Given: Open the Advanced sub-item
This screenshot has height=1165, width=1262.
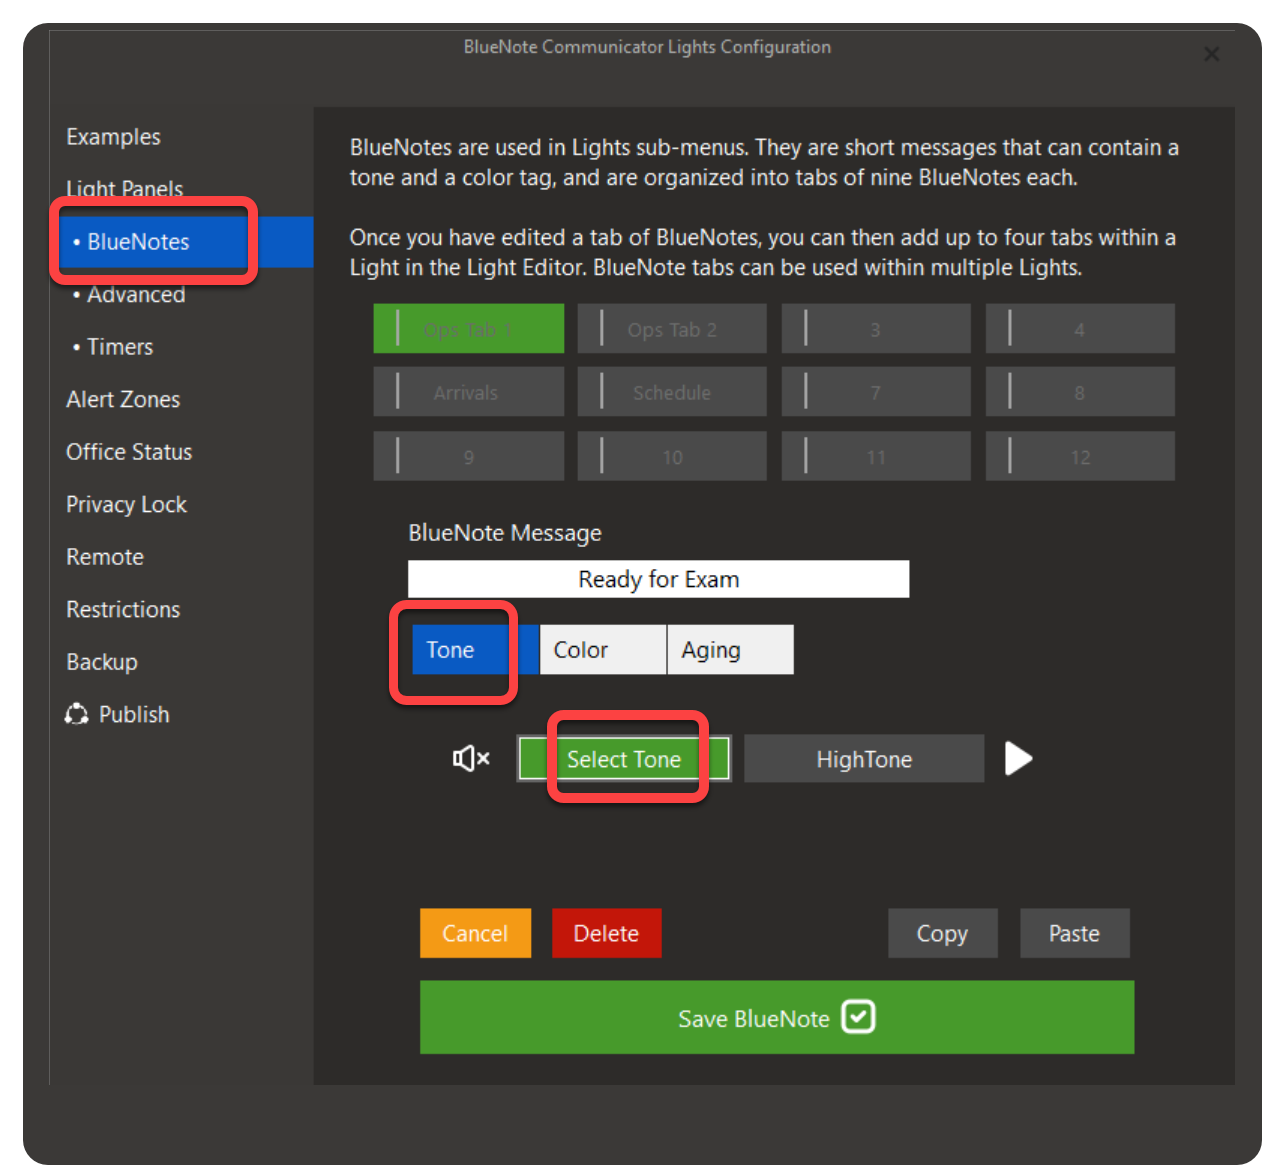Looking at the screenshot, I should click(129, 295).
